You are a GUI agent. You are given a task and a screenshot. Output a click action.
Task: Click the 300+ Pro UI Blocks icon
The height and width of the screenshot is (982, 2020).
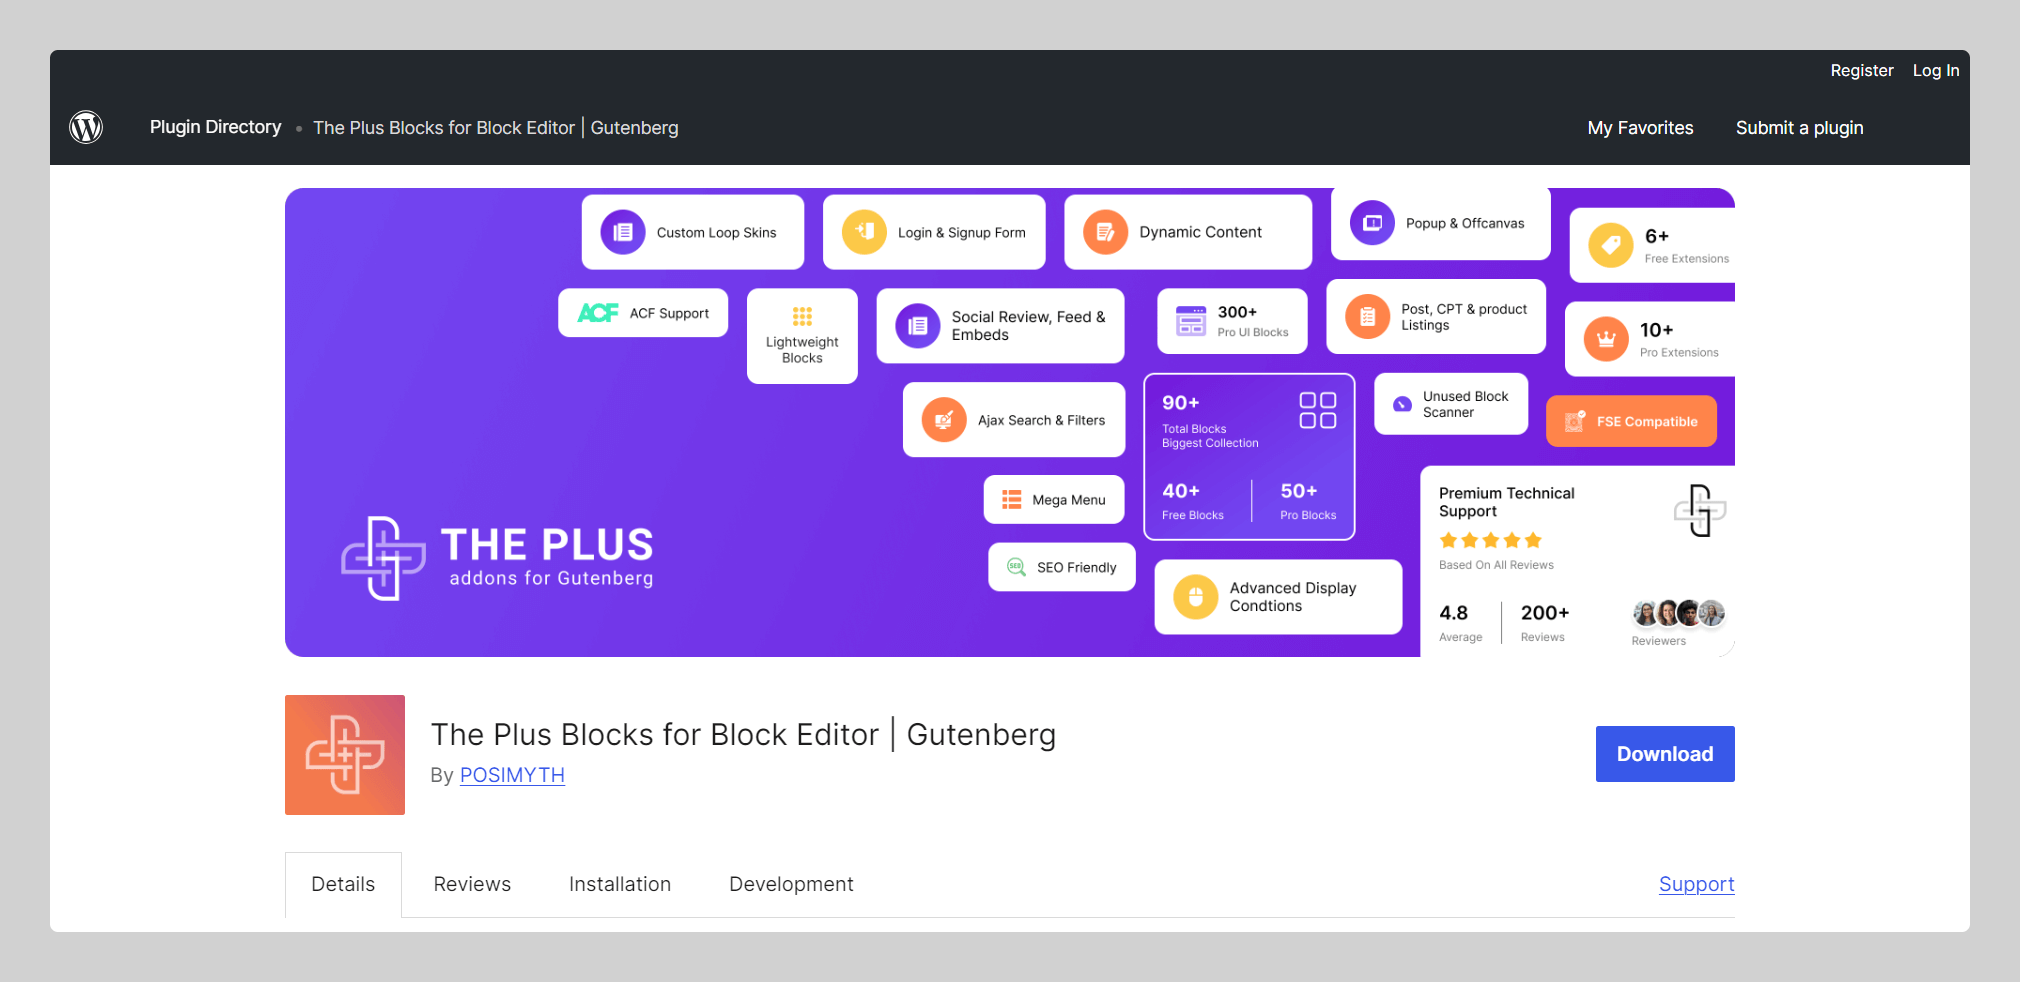(1191, 321)
